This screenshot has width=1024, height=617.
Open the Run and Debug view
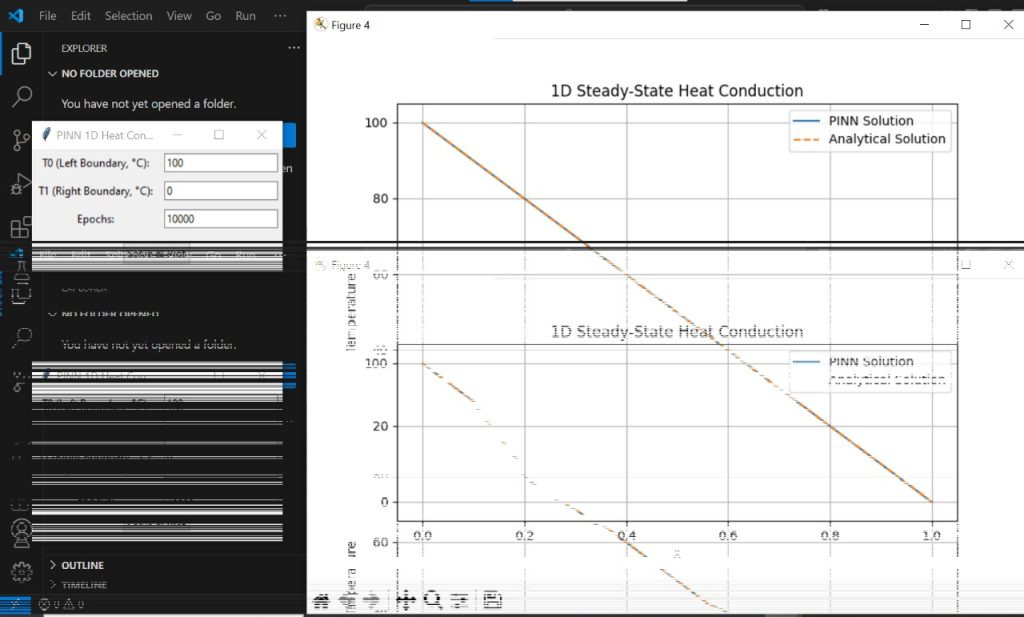[x=21, y=184]
